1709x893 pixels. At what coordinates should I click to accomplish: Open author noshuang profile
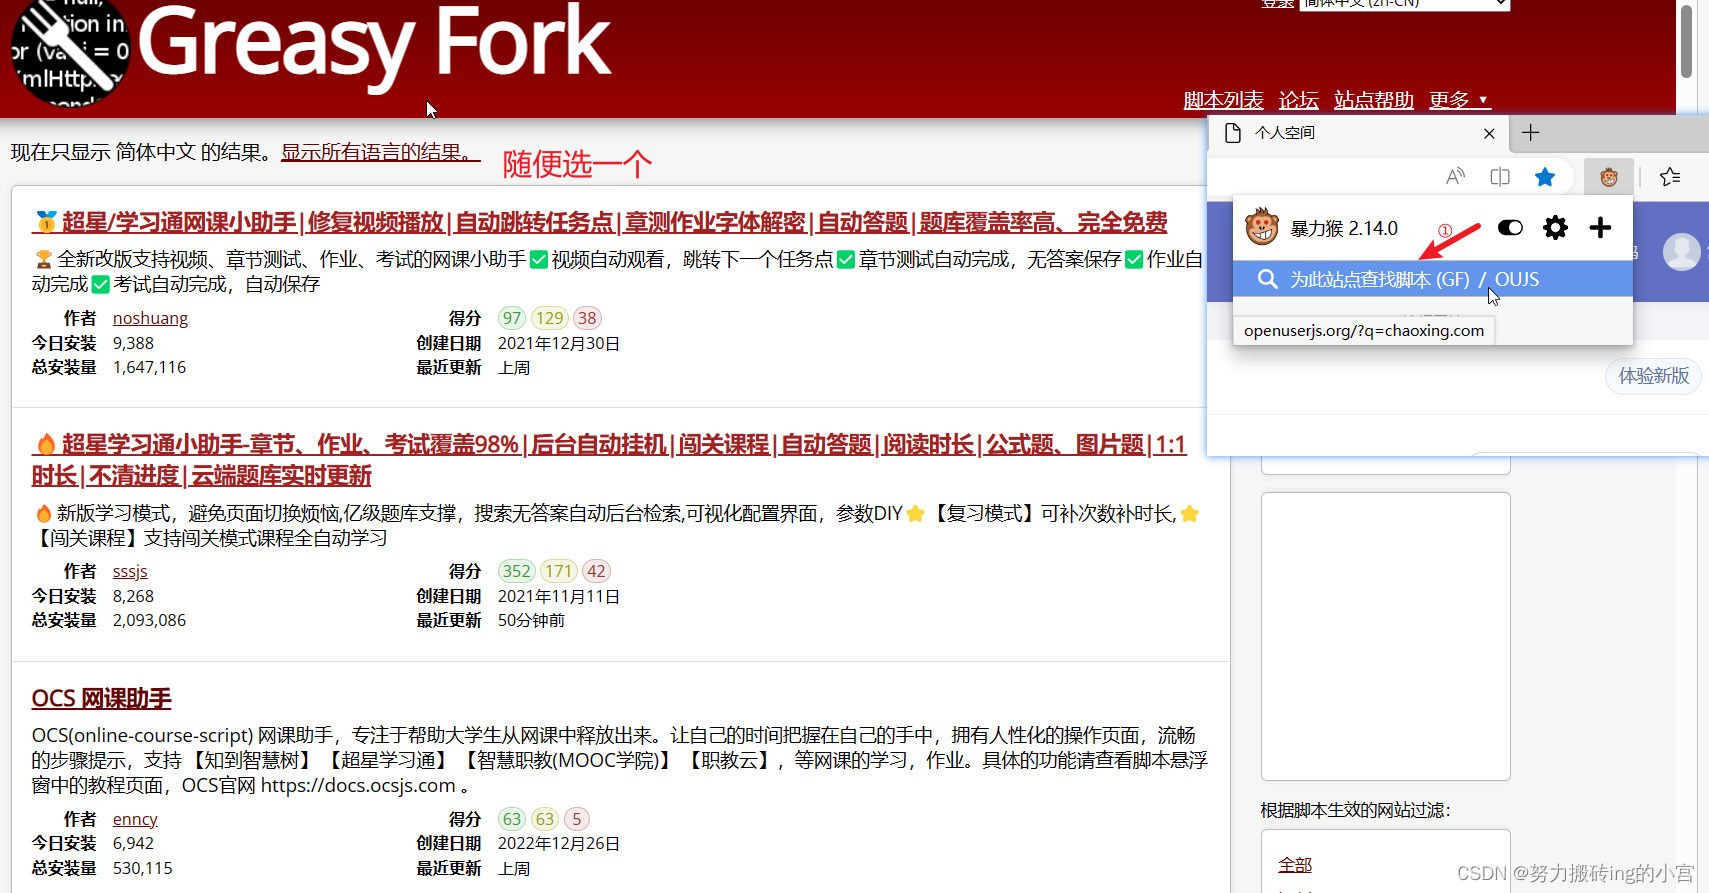coord(150,318)
